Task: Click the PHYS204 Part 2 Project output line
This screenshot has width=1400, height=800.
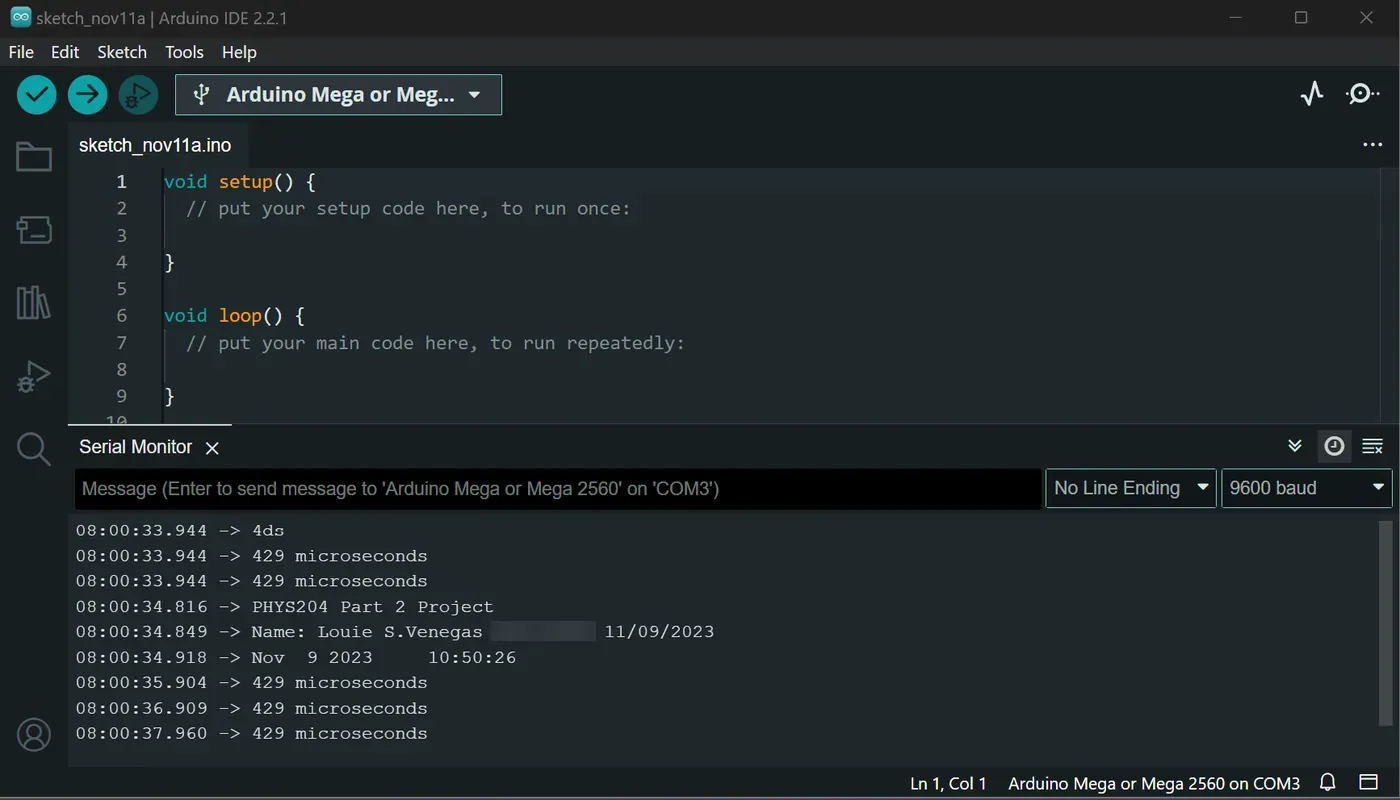Action: [285, 607]
